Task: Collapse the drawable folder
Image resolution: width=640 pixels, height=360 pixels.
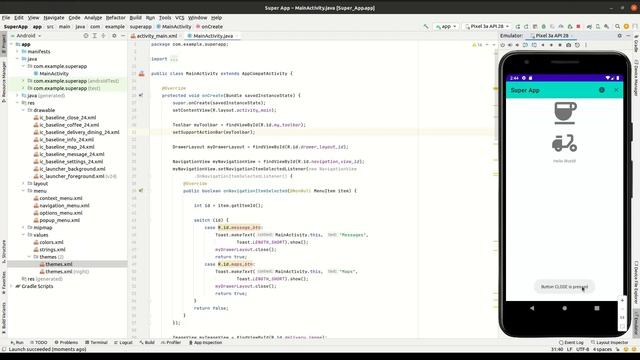Action: (x=24, y=110)
